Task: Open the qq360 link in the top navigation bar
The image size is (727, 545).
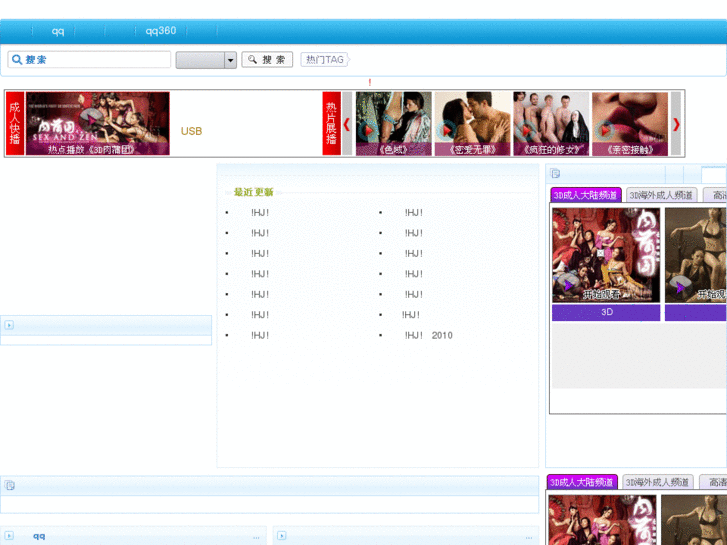Action: click(x=161, y=31)
